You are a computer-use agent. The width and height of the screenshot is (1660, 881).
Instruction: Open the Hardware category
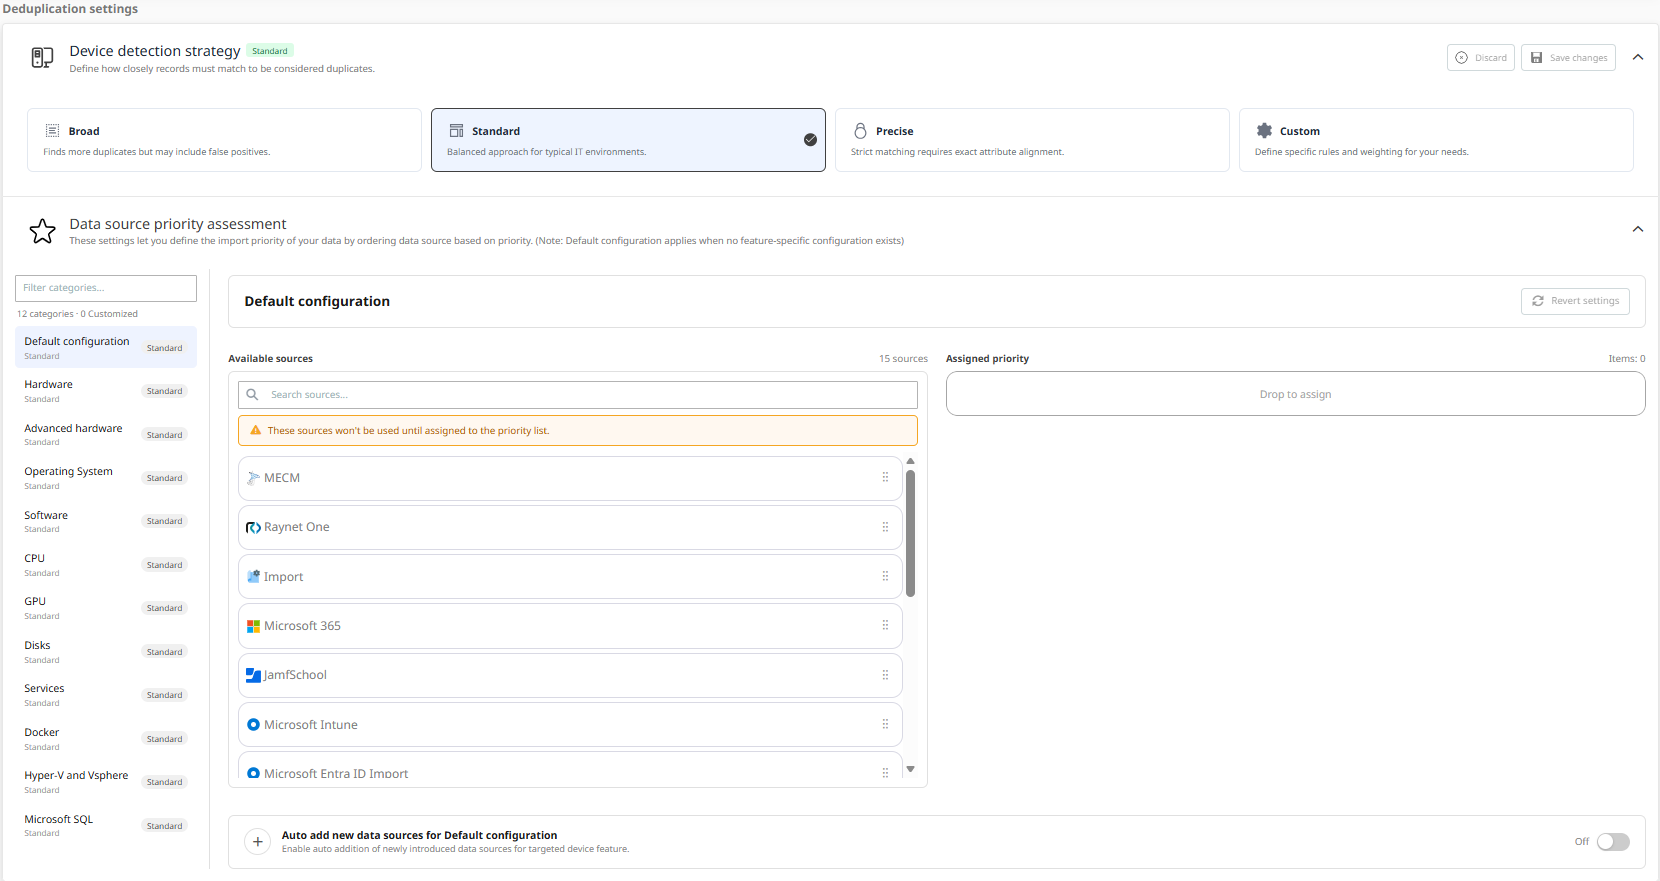tap(106, 391)
